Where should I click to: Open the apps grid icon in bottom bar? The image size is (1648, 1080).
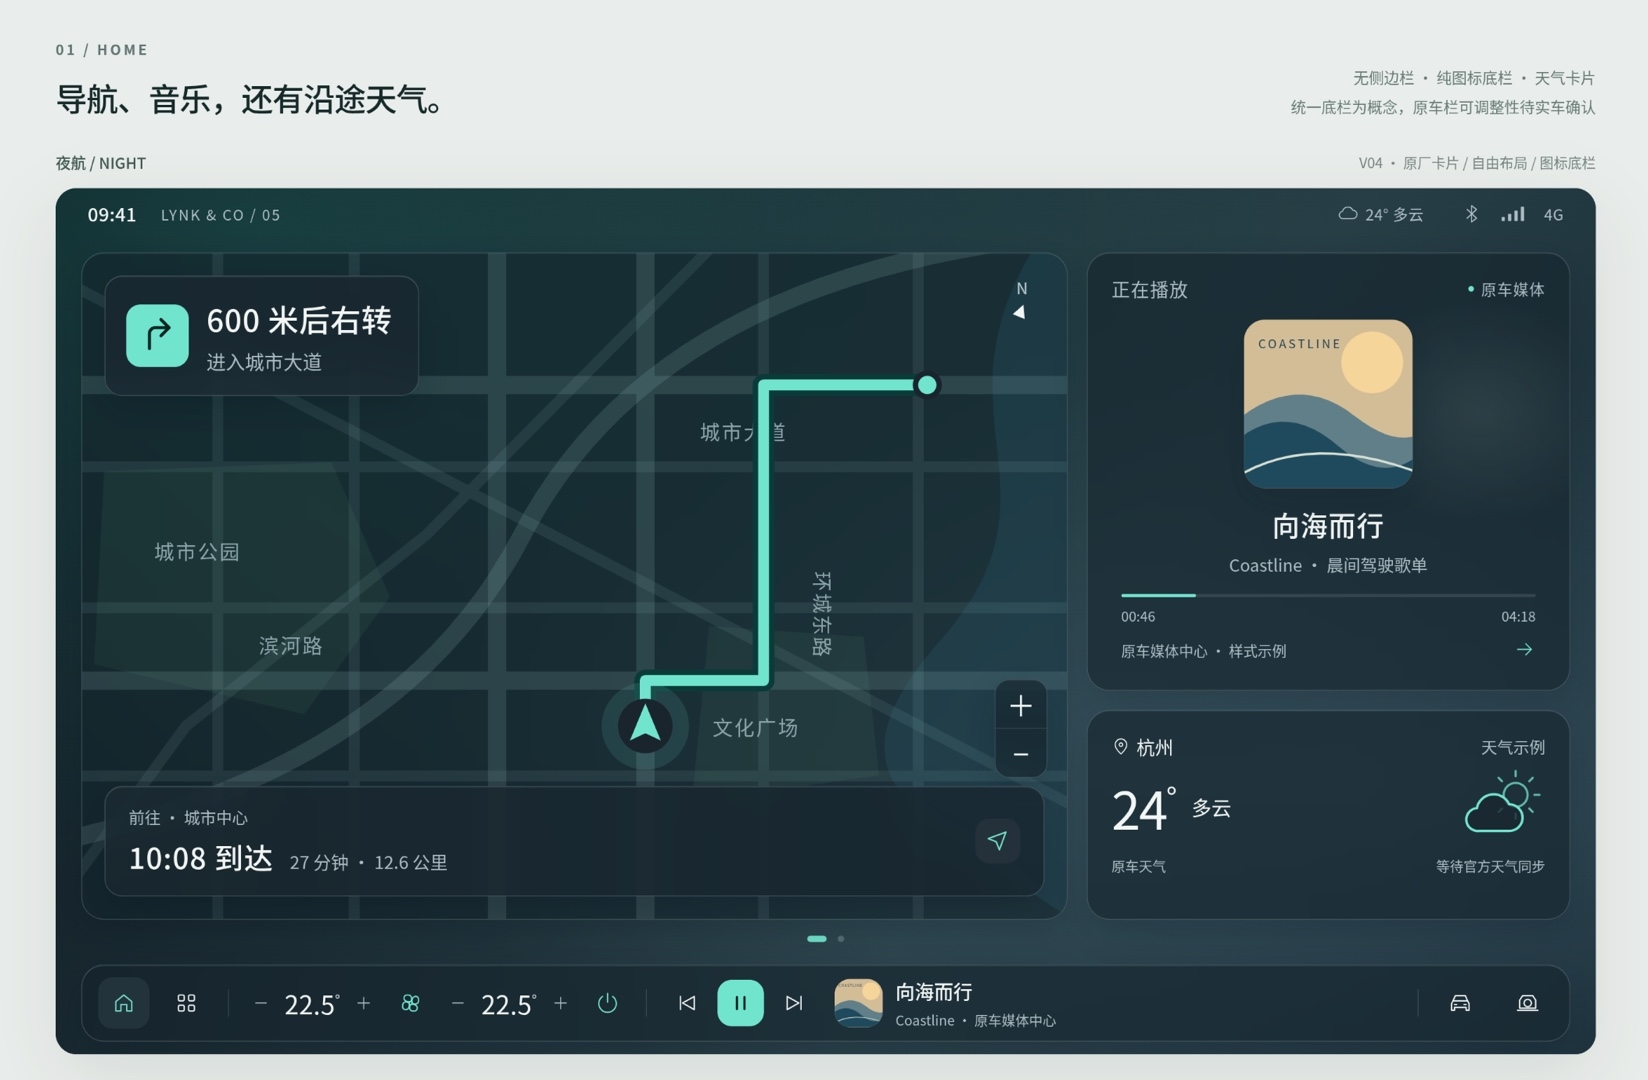[x=186, y=1003]
